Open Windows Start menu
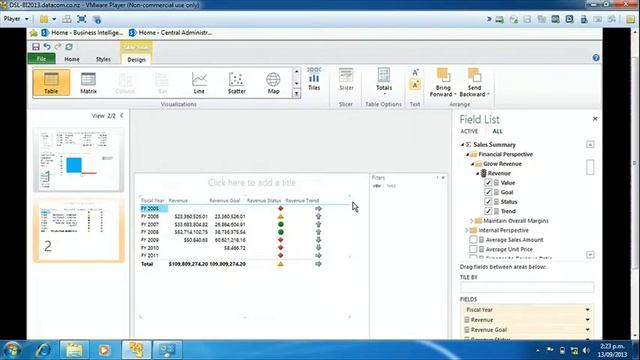Screen dimensions: 640x360 12,350
